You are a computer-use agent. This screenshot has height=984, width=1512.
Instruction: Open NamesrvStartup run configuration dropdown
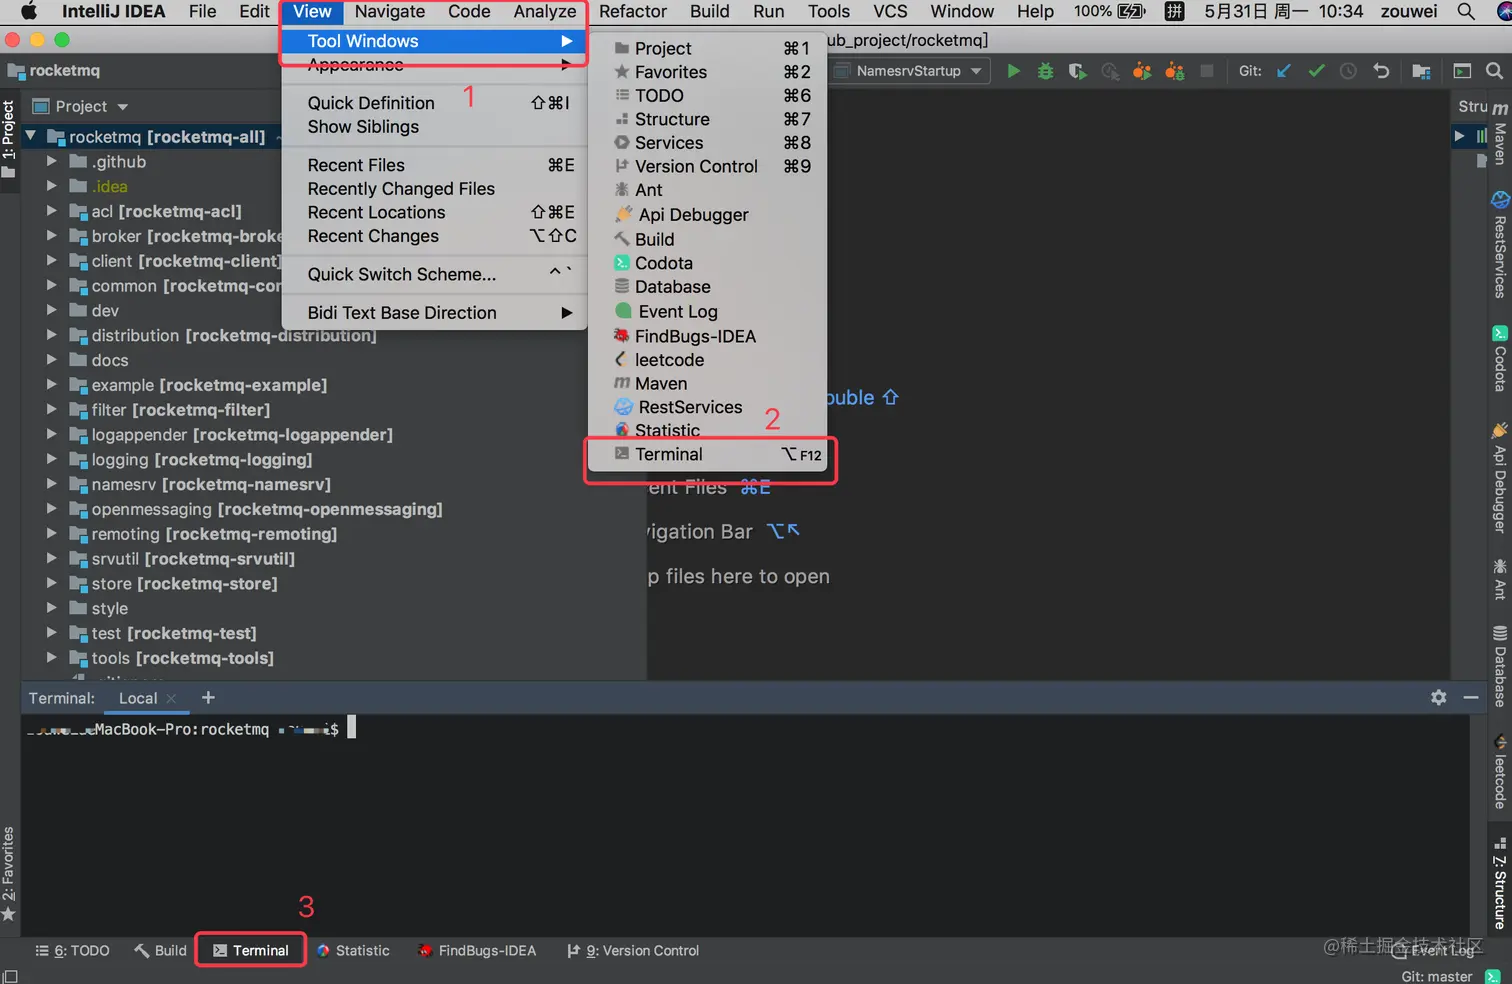[x=909, y=71]
